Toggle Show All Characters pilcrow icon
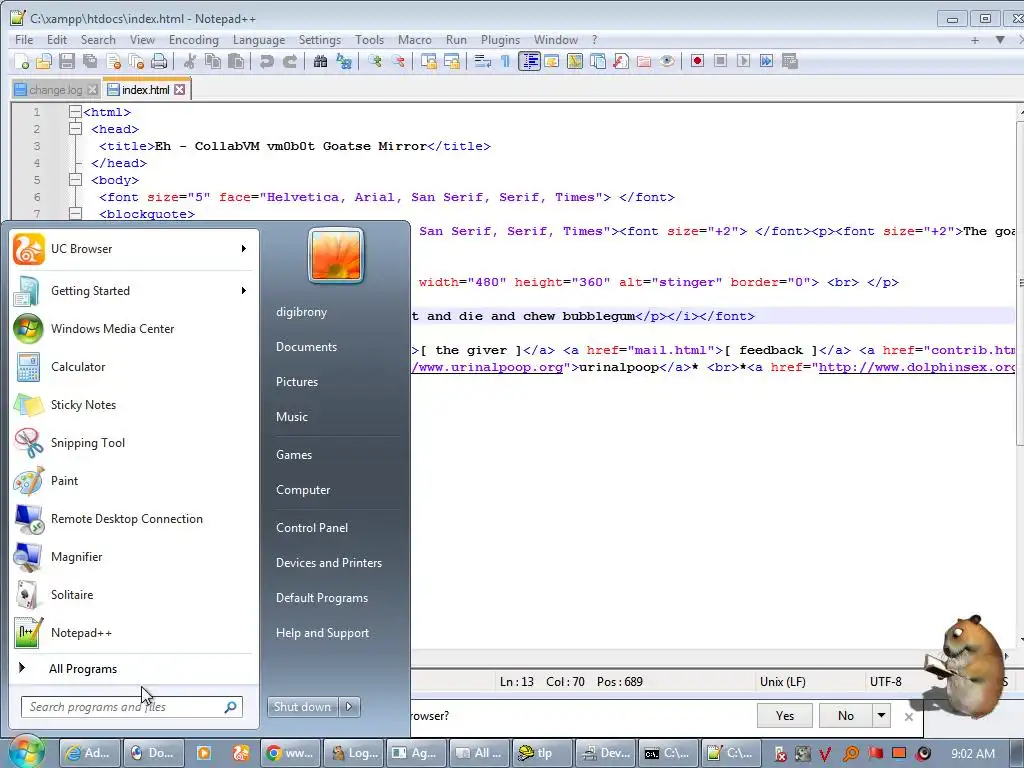This screenshot has height=768, width=1024. 505,61
